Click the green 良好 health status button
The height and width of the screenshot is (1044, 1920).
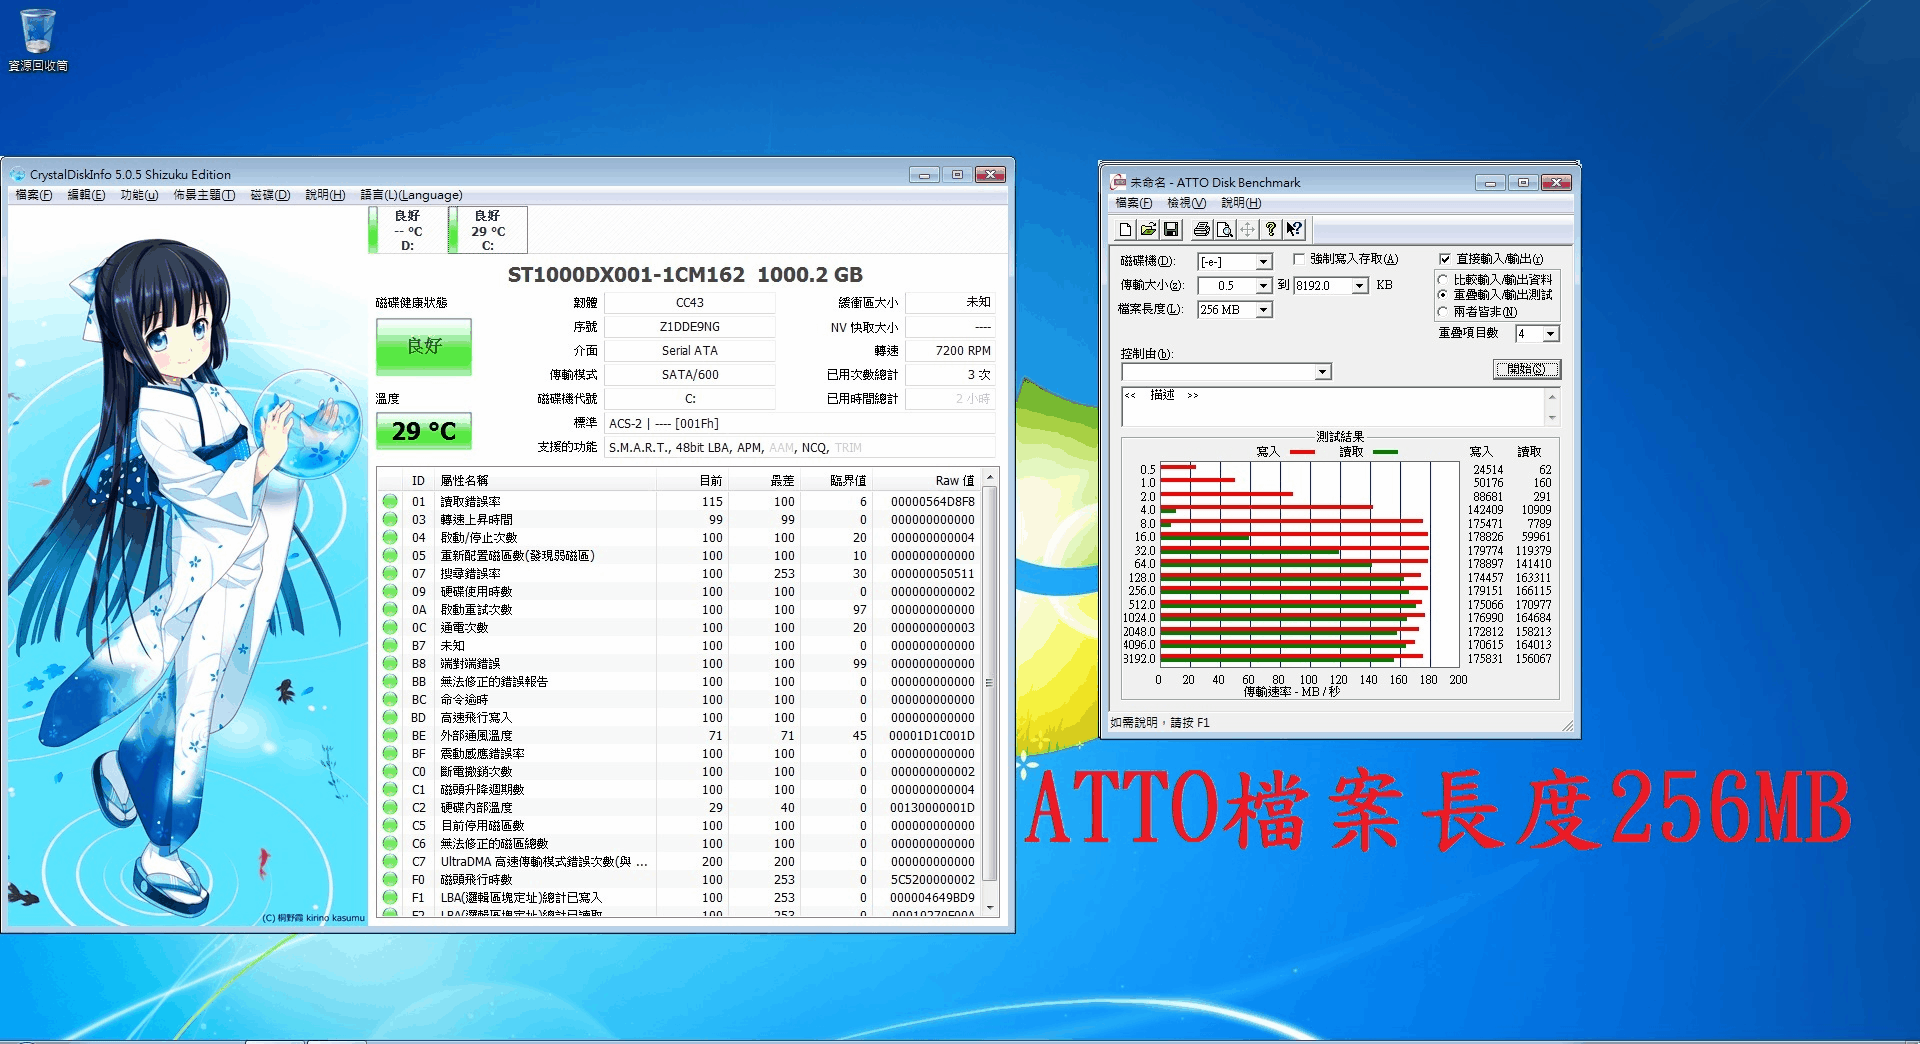424,346
